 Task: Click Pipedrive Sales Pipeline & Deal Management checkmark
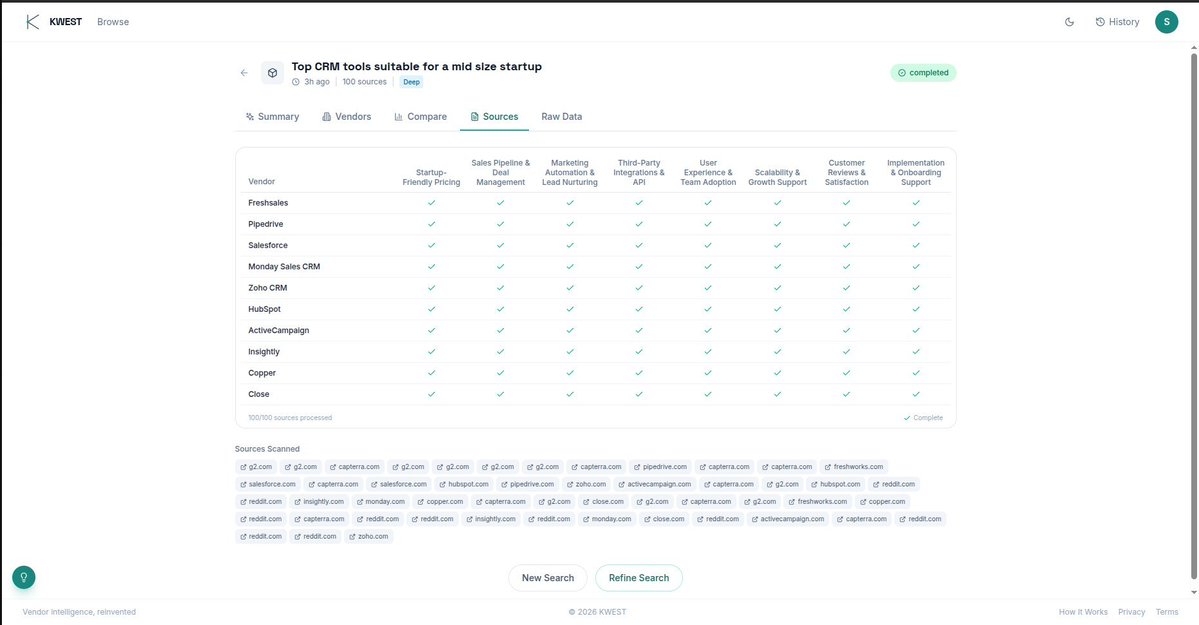tap(500, 224)
